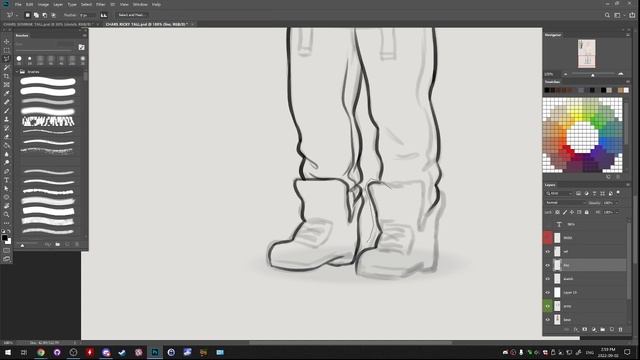
Task: Hide the green-labeled layer
Action: pyautogui.click(x=548, y=306)
